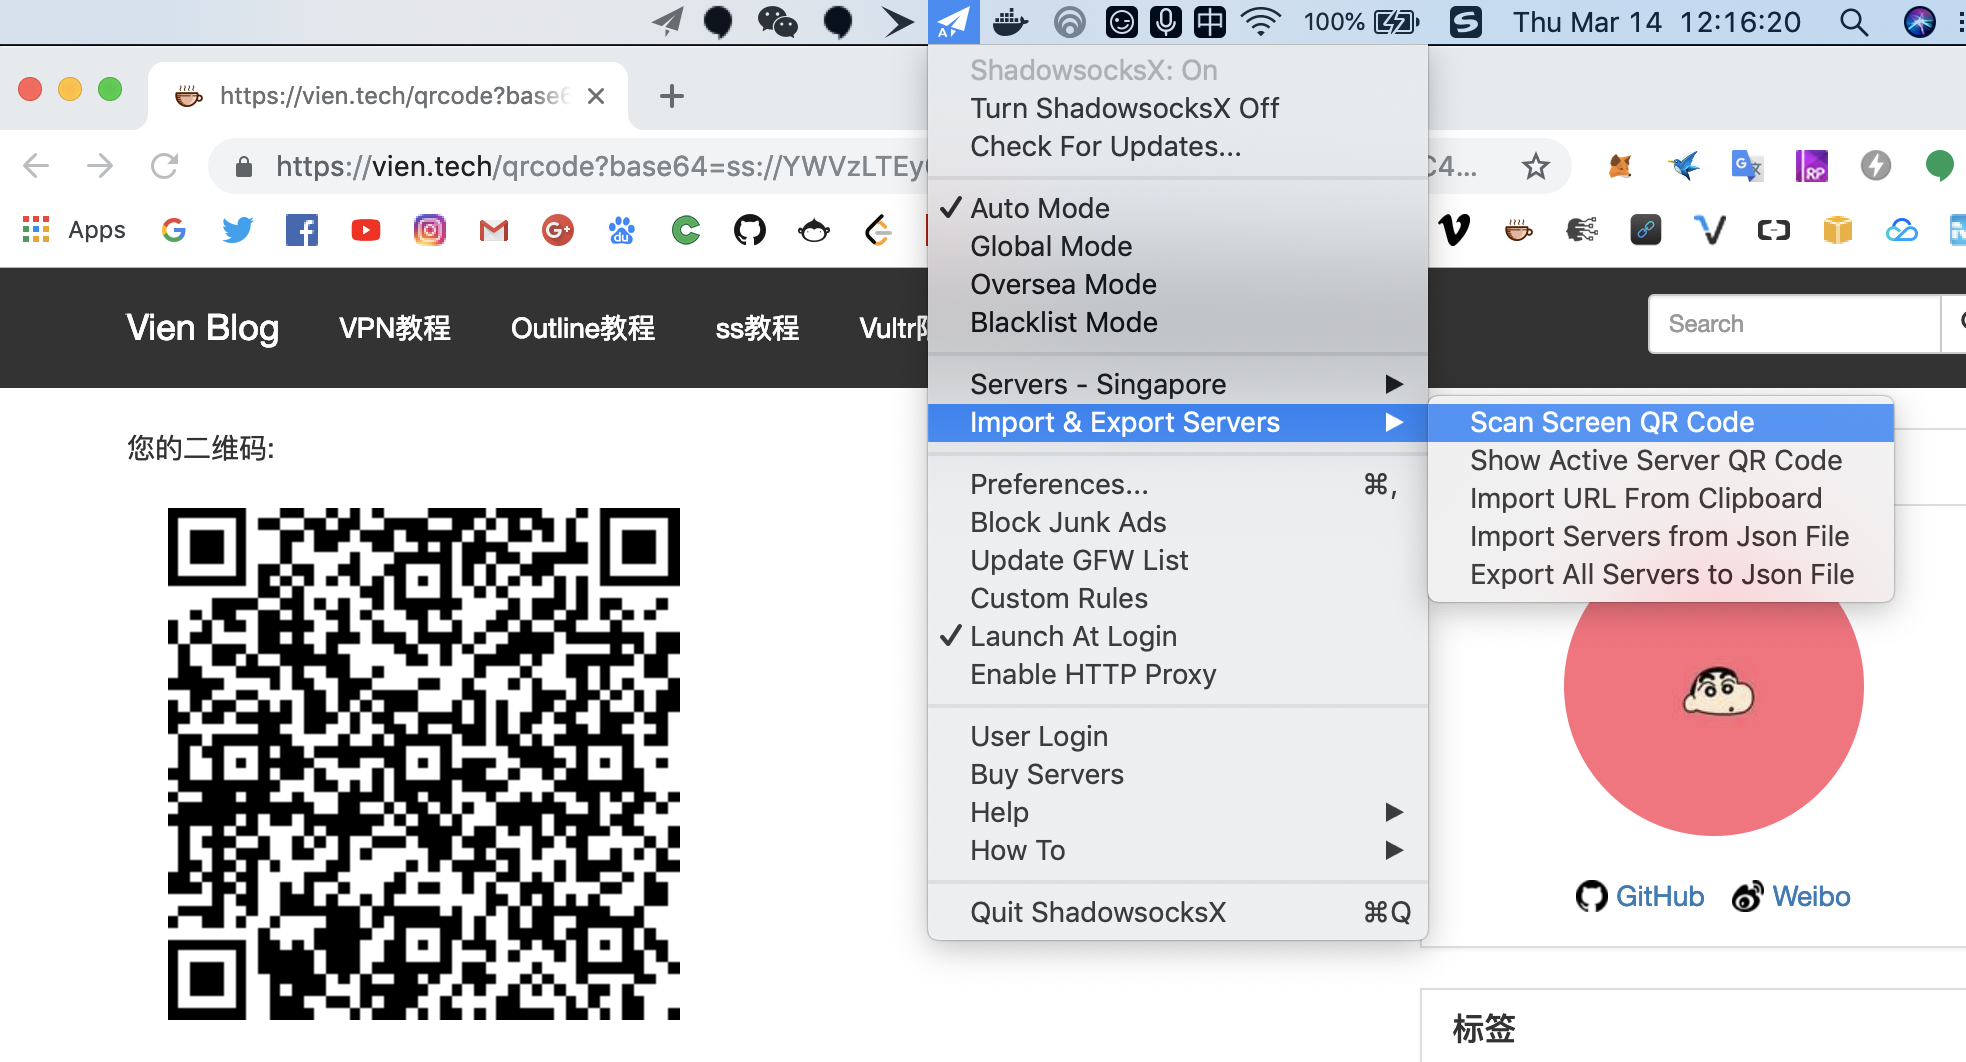The height and width of the screenshot is (1062, 1966).
Task: Switch to Blacklist Mode
Action: pos(1178,322)
